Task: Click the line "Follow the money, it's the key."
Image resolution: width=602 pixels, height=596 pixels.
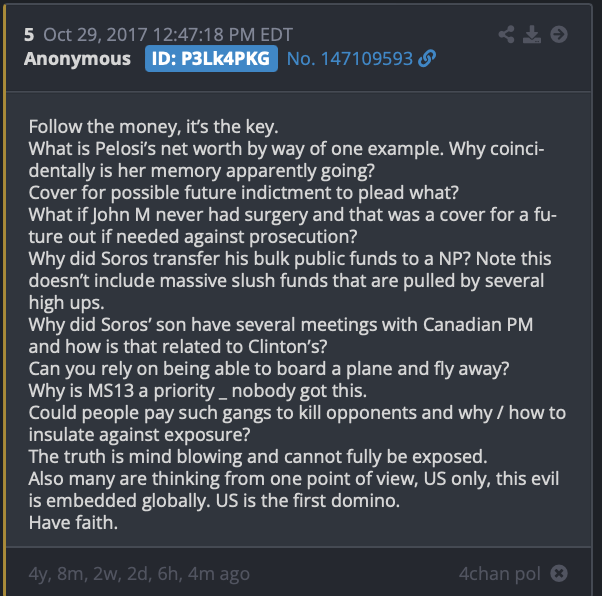Action: 153,127
